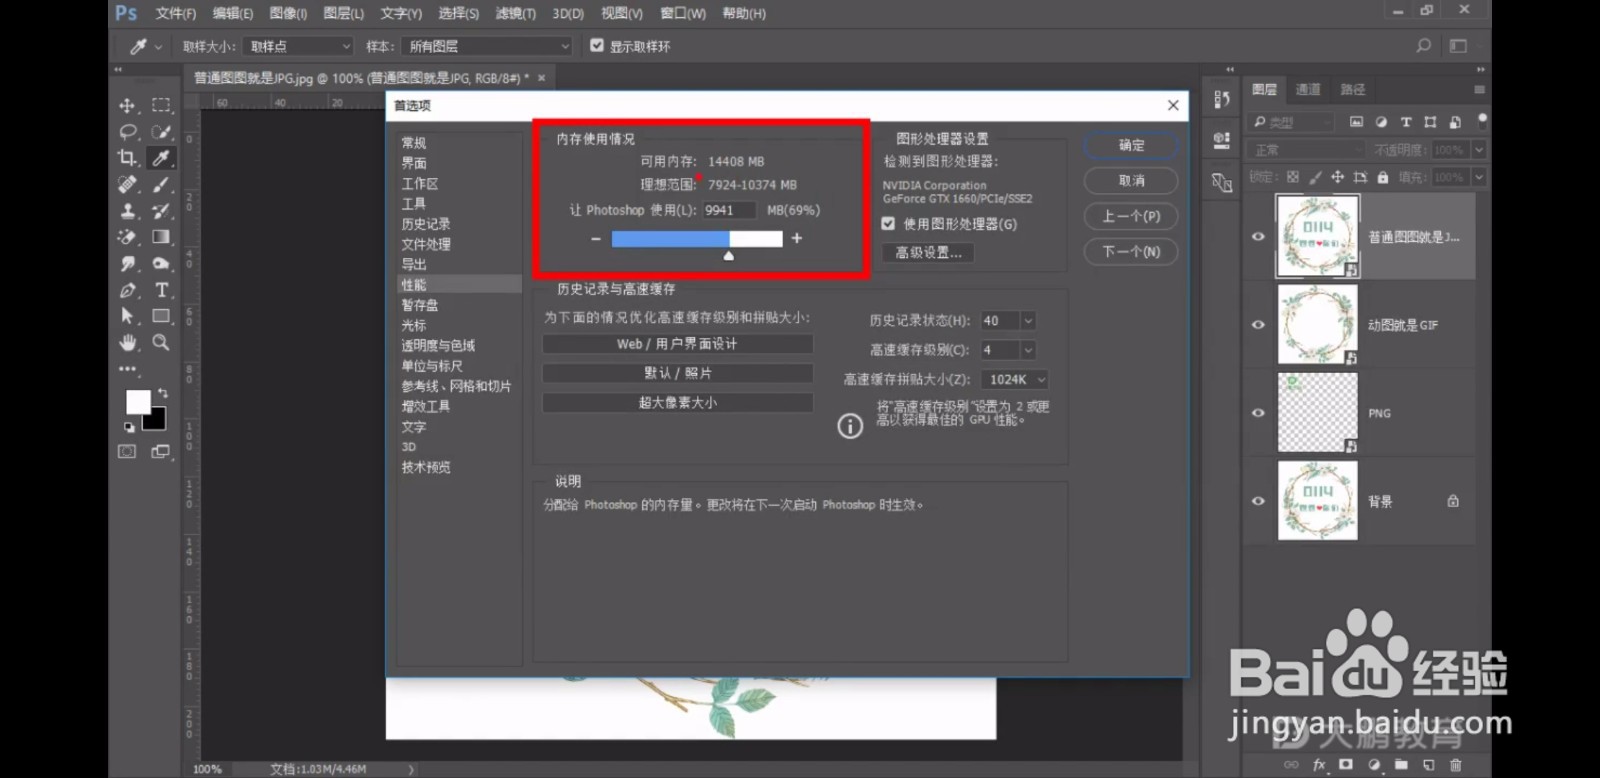Uncheck 使用图形处理器(G) checkbox
The height and width of the screenshot is (778, 1600).
(x=888, y=224)
